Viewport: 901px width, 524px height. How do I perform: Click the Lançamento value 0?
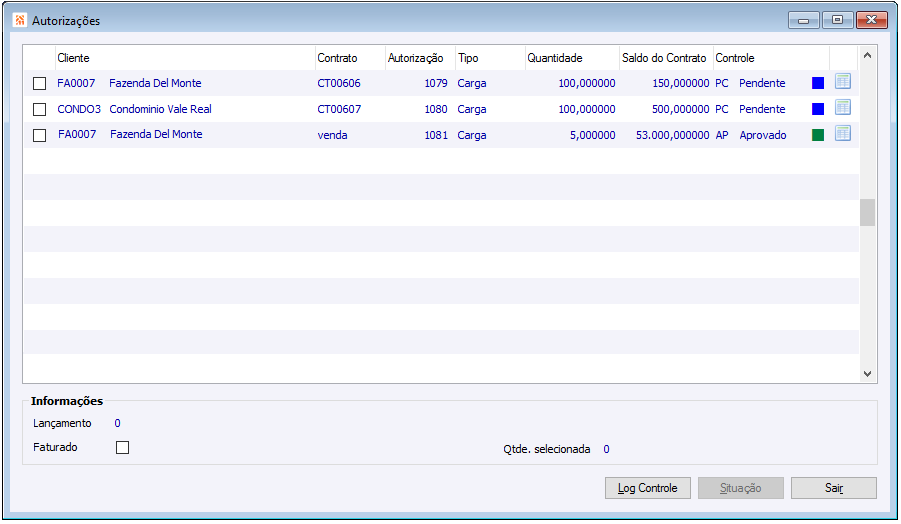(x=117, y=423)
